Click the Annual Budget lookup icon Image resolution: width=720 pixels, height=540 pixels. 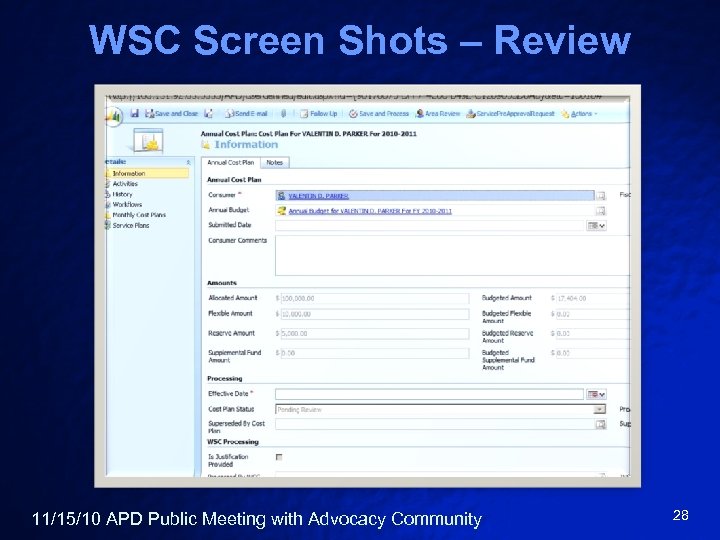tap(601, 211)
